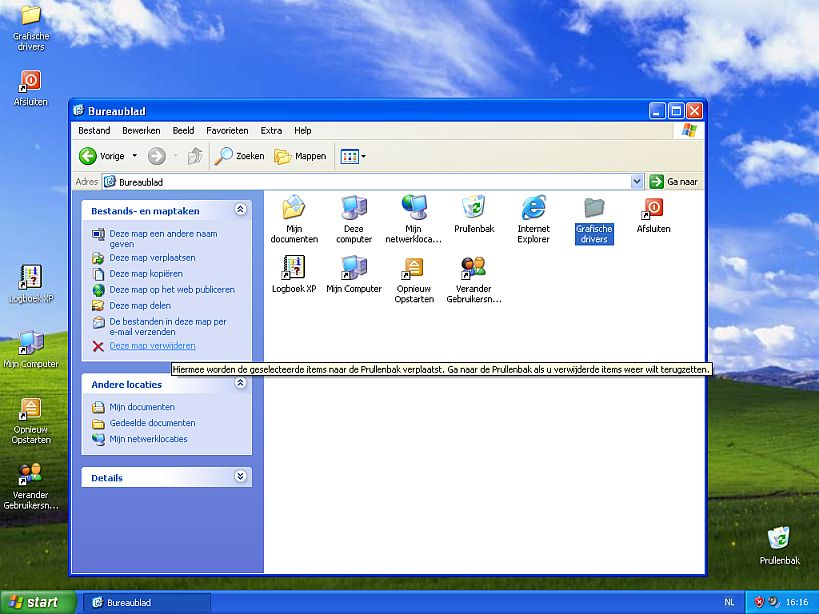Open the Favorieten menu

click(227, 130)
